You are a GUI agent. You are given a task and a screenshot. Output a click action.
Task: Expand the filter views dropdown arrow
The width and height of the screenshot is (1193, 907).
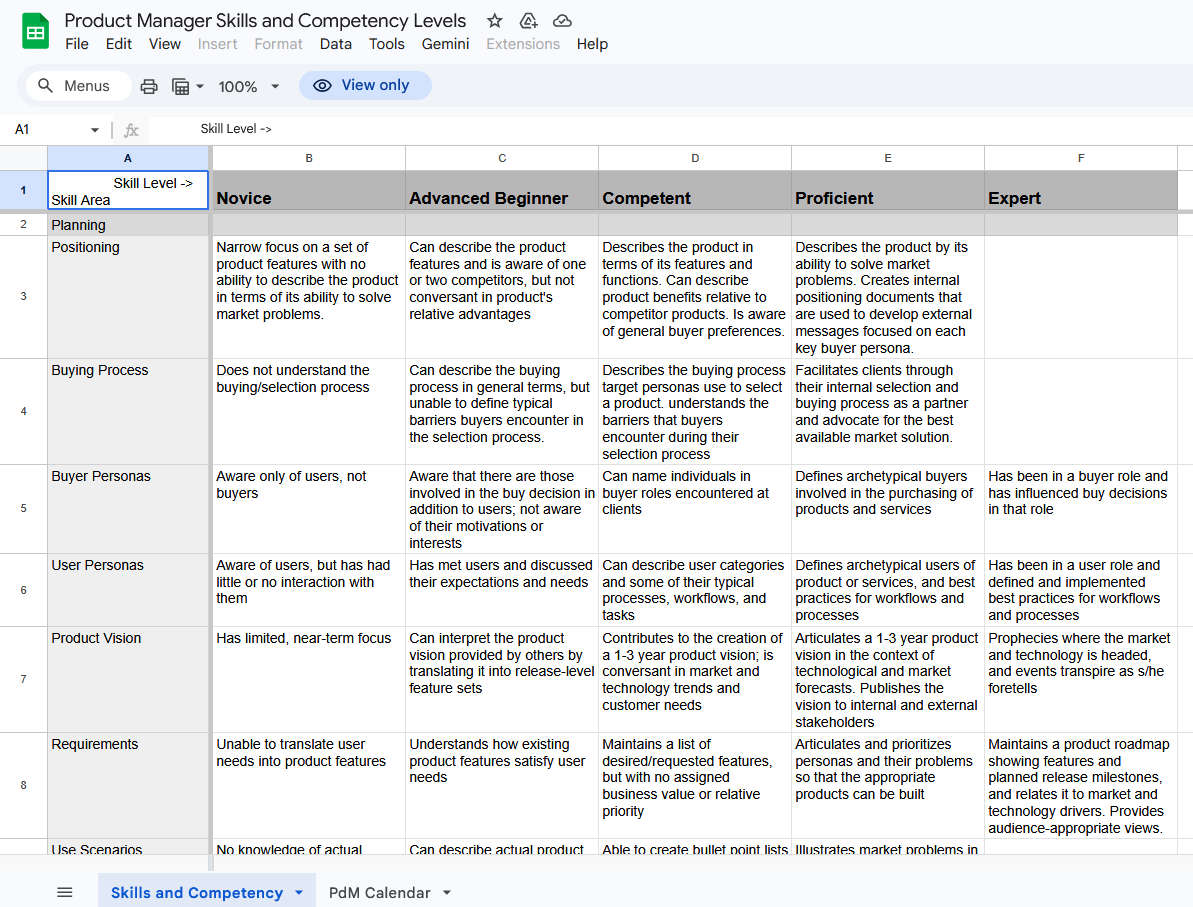point(200,86)
